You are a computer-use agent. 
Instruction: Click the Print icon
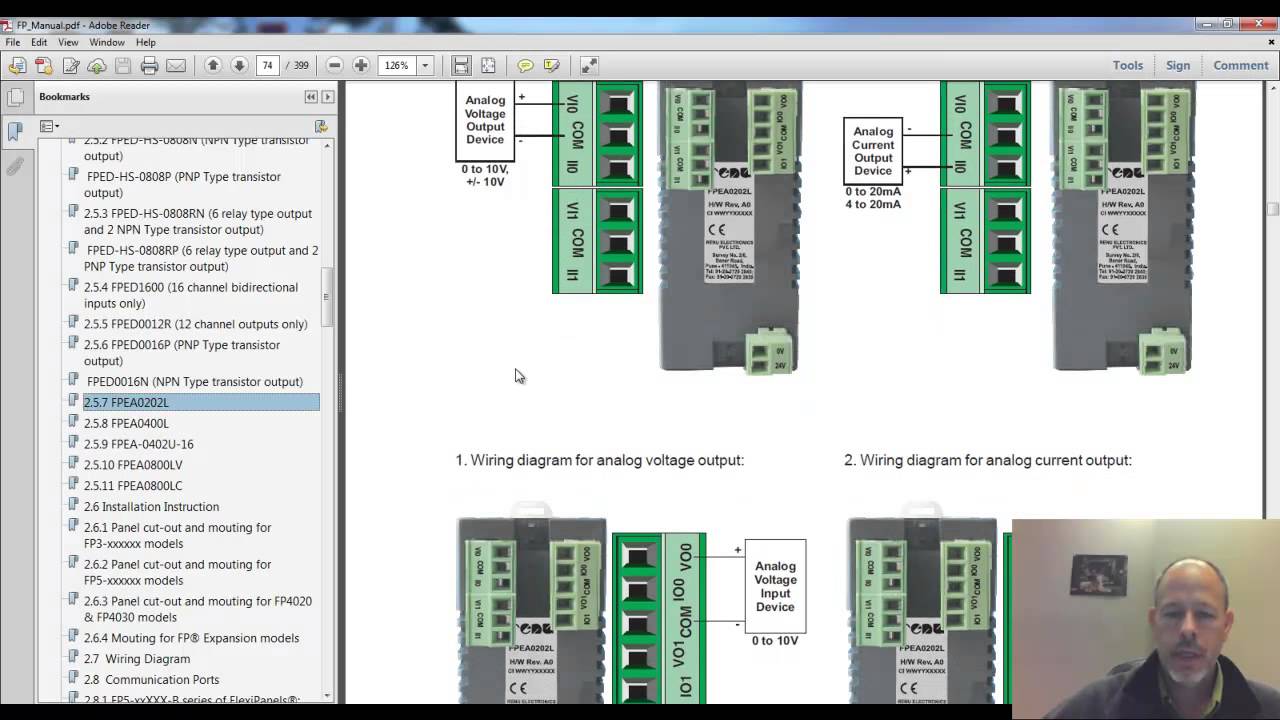(150, 66)
